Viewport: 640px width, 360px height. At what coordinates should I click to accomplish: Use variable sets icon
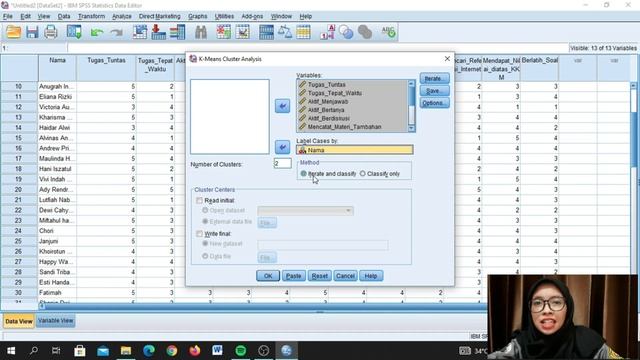pyautogui.click(x=346, y=32)
